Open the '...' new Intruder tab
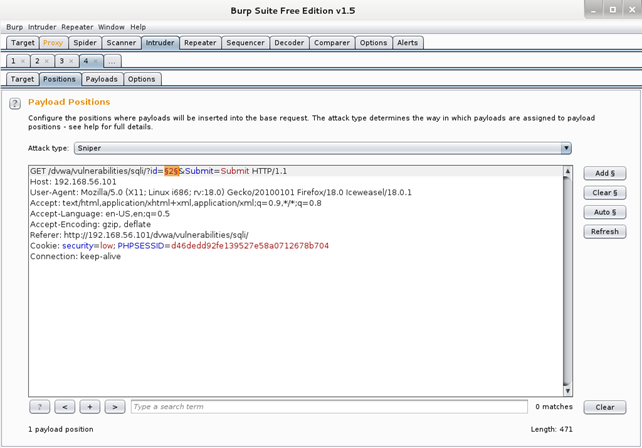The width and height of the screenshot is (642, 448). click(112, 61)
